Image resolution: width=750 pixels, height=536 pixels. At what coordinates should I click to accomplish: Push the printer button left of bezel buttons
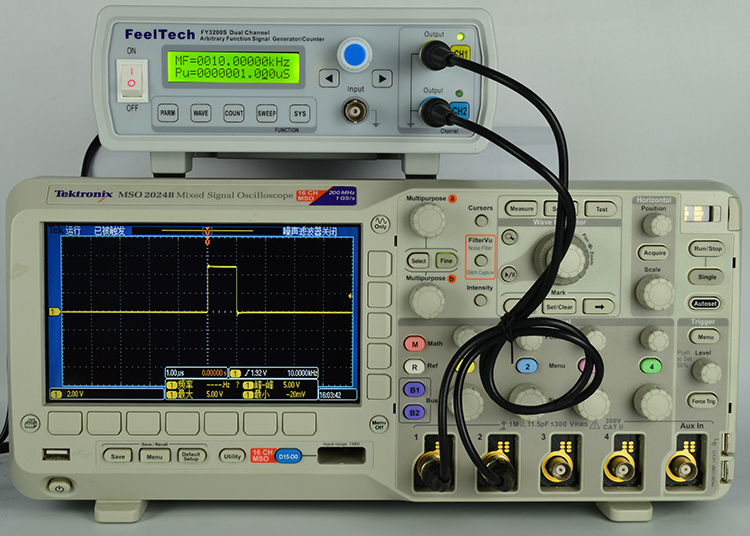(30, 424)
